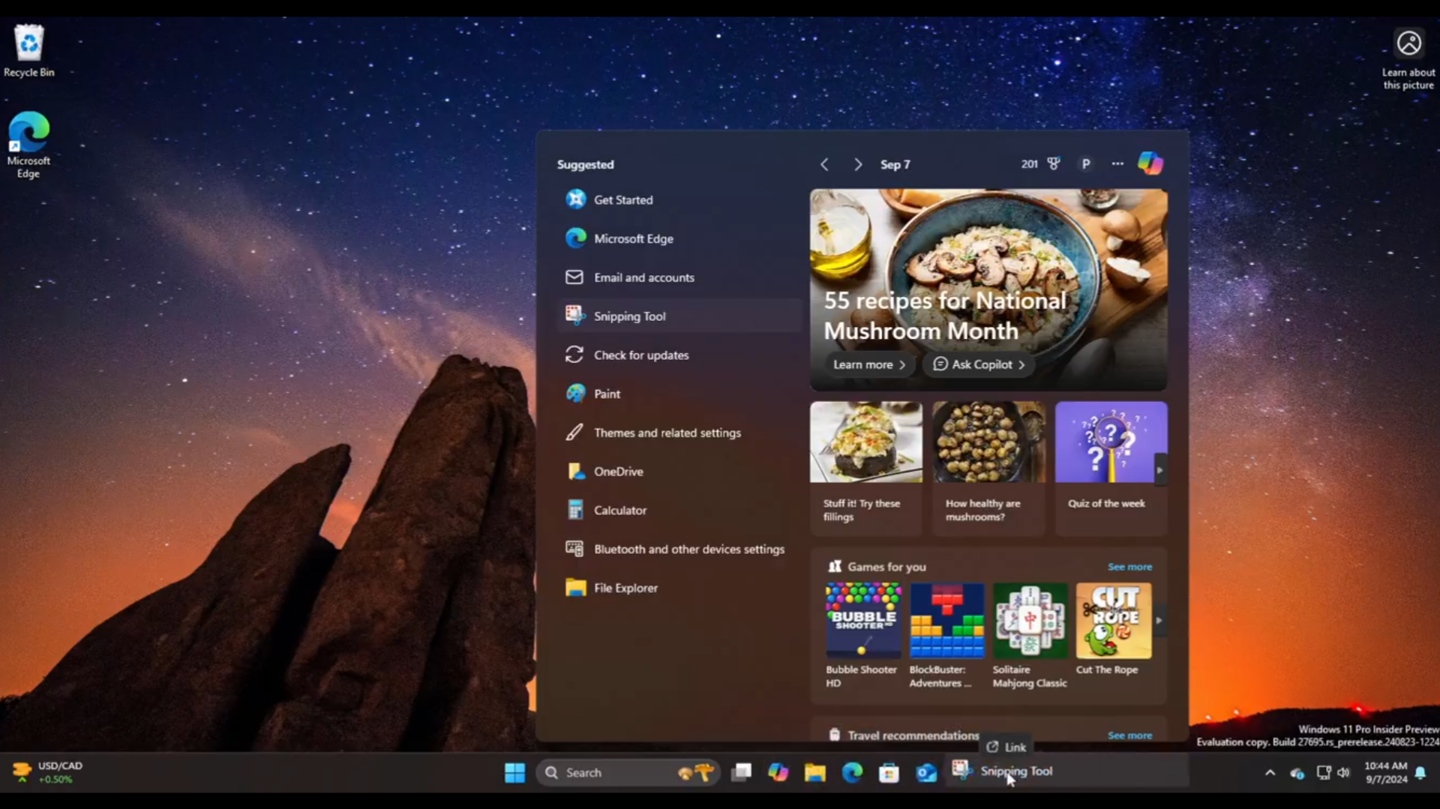Open widgets more options ellipsis
Image resolution: width=1440 pixels, height=809 pixels.
[1117, 164]
